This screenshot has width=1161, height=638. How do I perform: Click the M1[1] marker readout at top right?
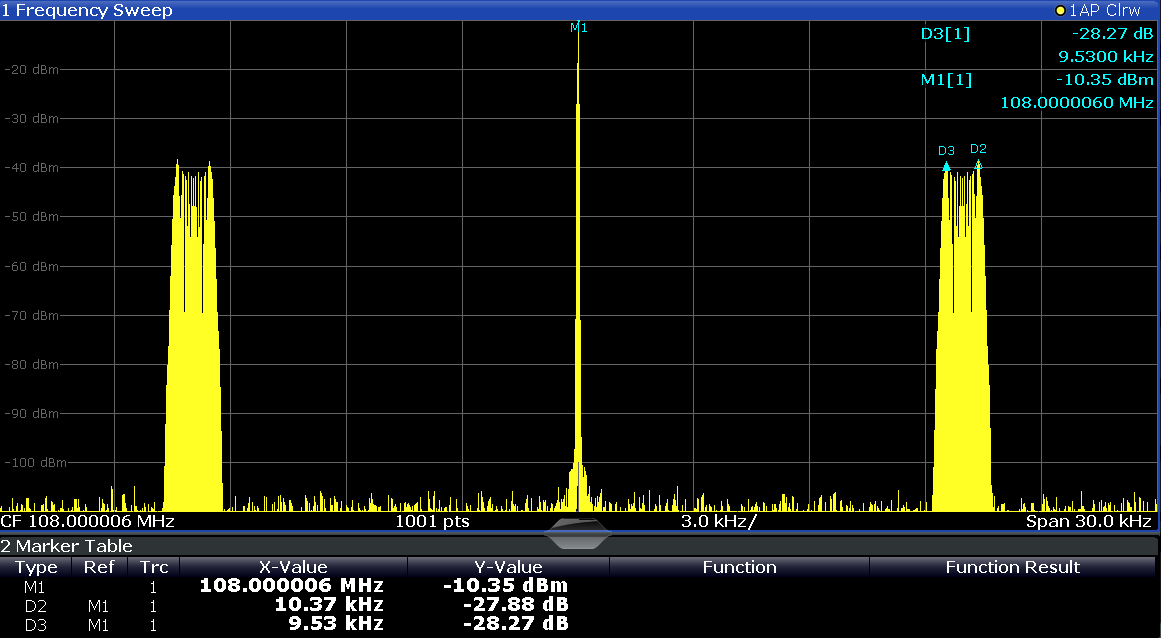tap(945, 80)
